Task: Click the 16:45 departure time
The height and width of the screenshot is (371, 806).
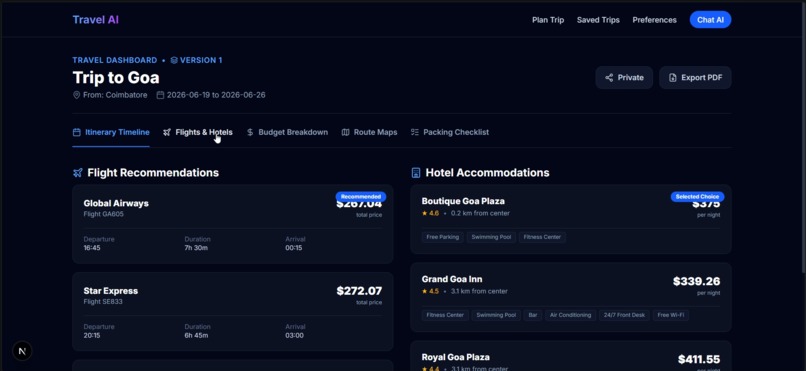Action: click(x=92, y=248)
